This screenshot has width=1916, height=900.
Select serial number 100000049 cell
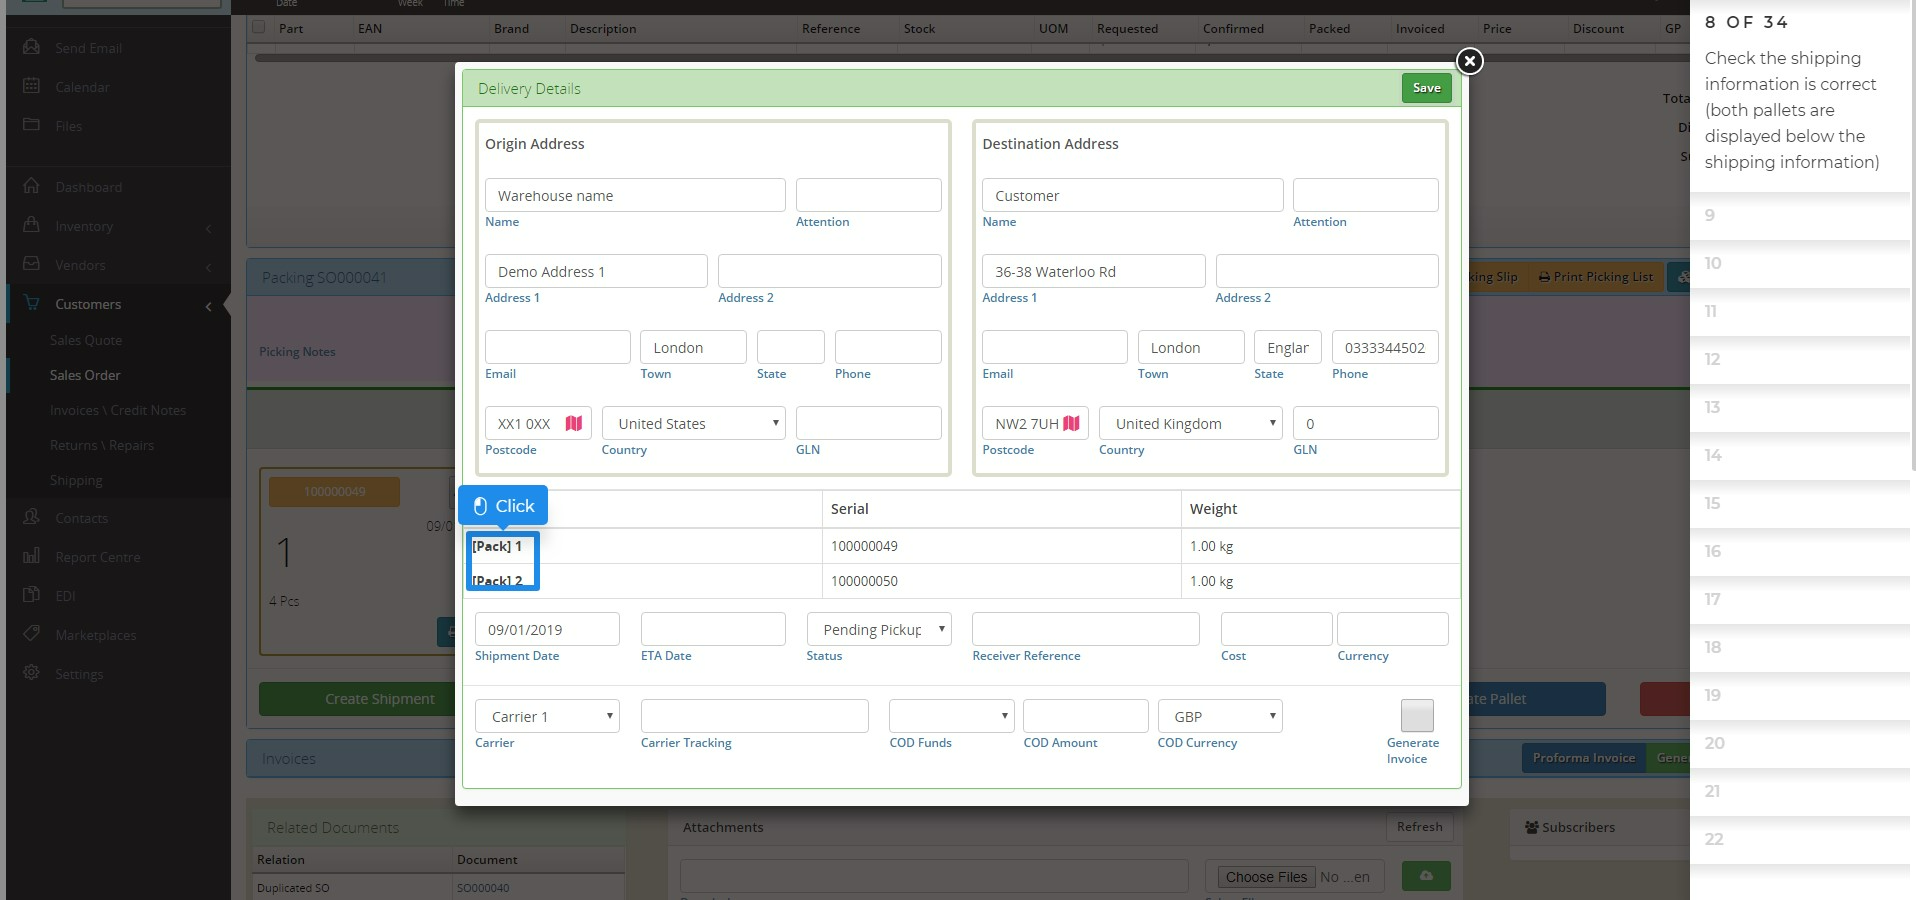[x=1001, y=546]
